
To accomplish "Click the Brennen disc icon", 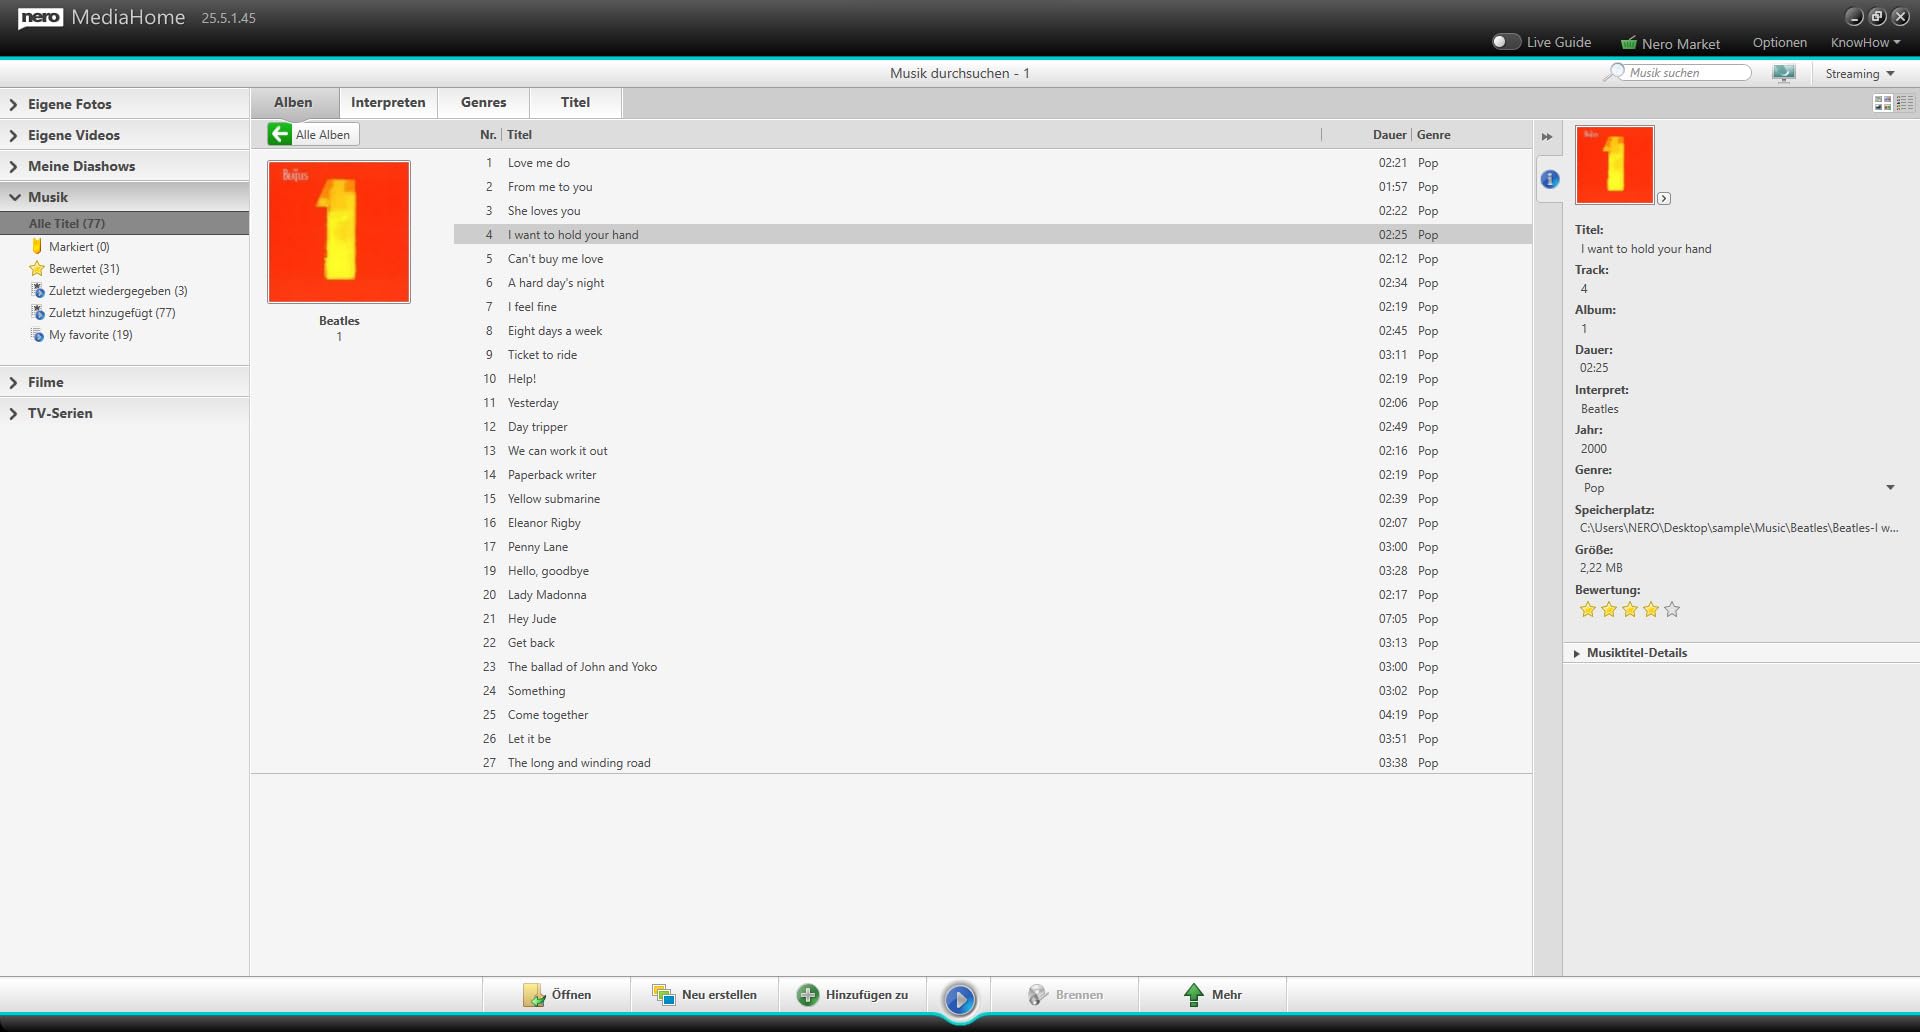I will [1038, 995].
